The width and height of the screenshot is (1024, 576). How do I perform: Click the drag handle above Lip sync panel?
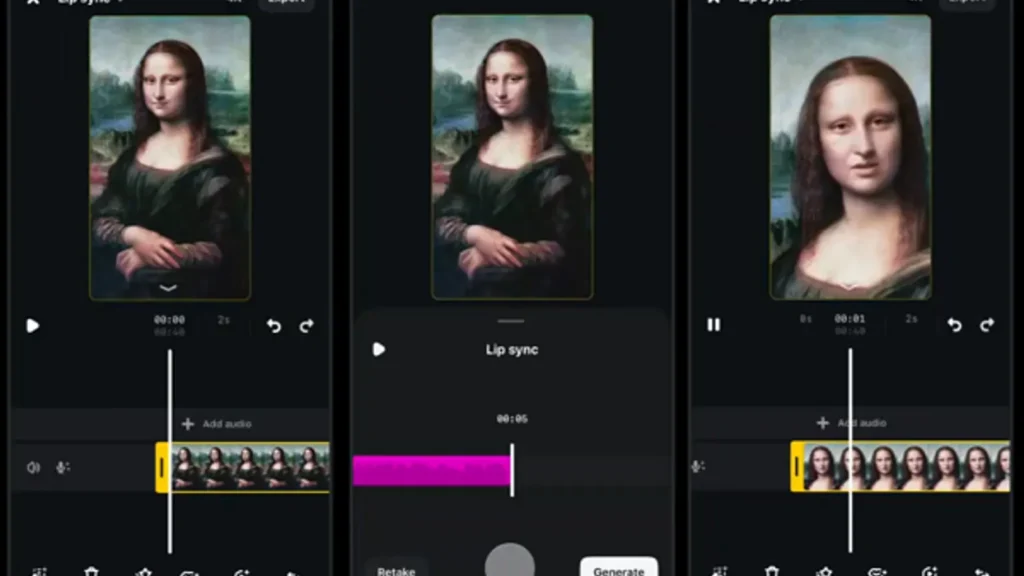(x=511, y=321)
